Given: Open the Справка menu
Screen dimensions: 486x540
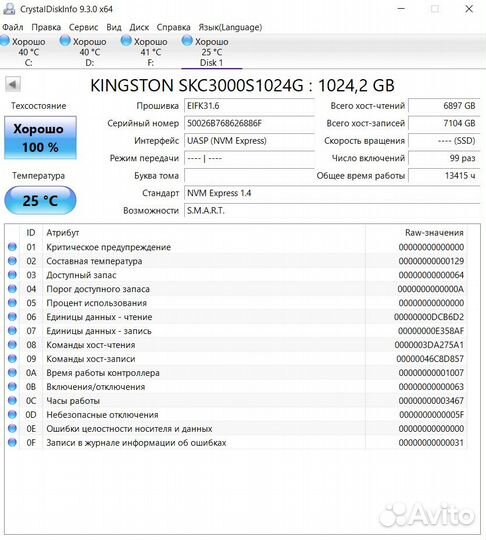Looking at the screenshot, I should tap(174, 27).
